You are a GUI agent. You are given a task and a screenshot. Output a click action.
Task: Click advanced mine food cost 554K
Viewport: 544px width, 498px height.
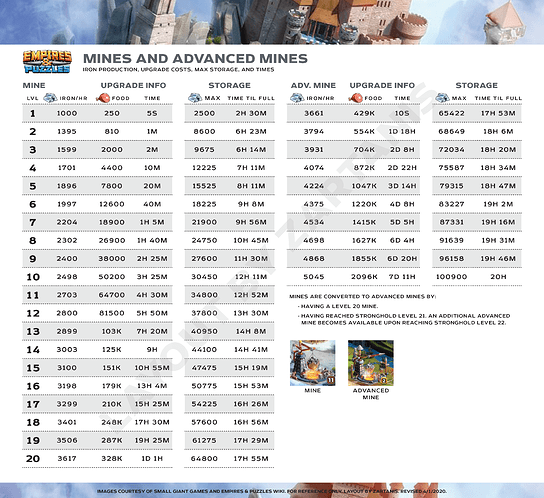[364, 132]
